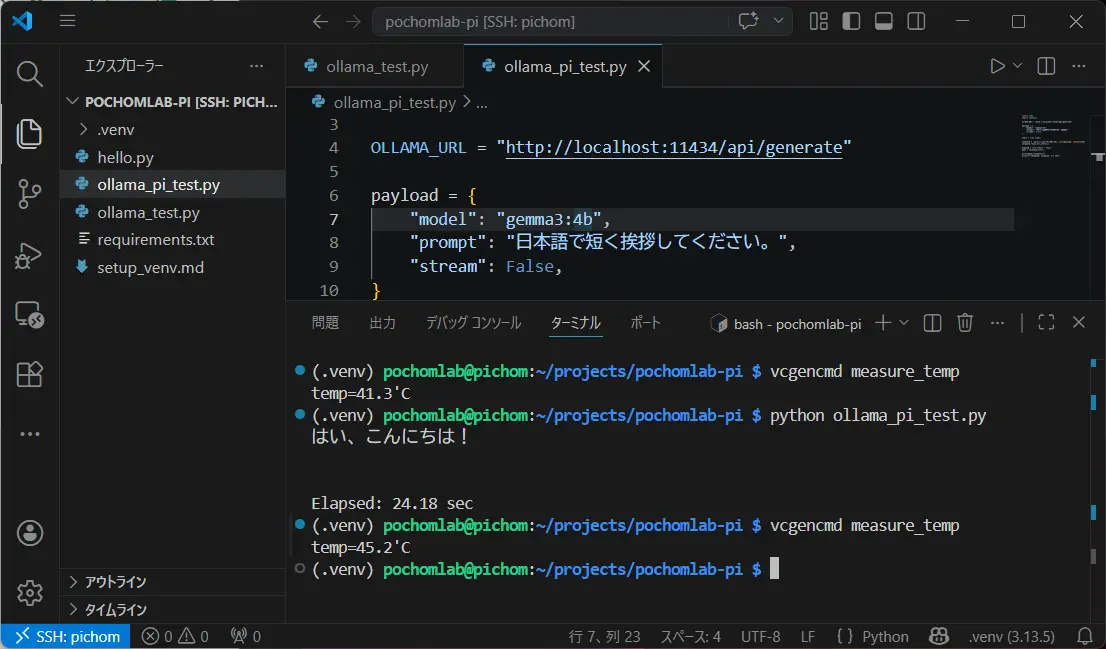Create a new terminal with plus
The height and width of the screenshot is (649, 1106).
(x=882, y=323)
